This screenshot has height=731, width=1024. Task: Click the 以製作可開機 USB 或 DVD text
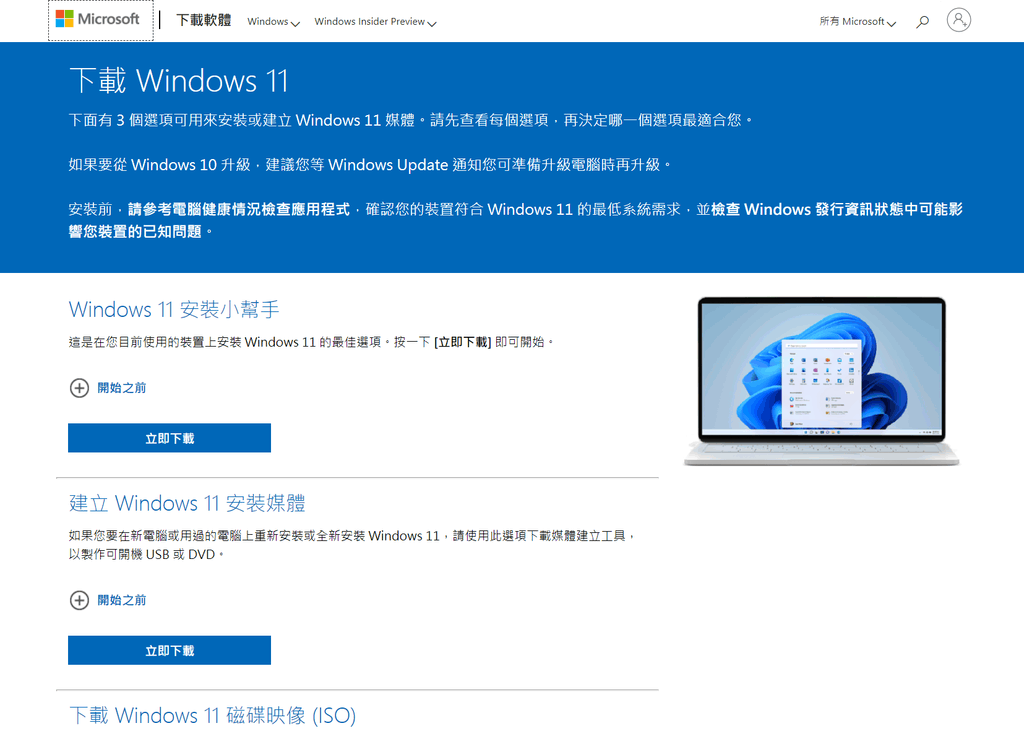pyautogui.click(x=146, y=555)
